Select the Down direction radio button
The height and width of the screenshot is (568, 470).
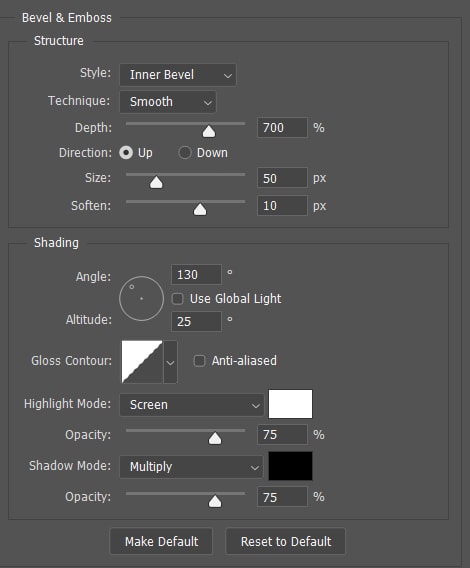(184, 153)
